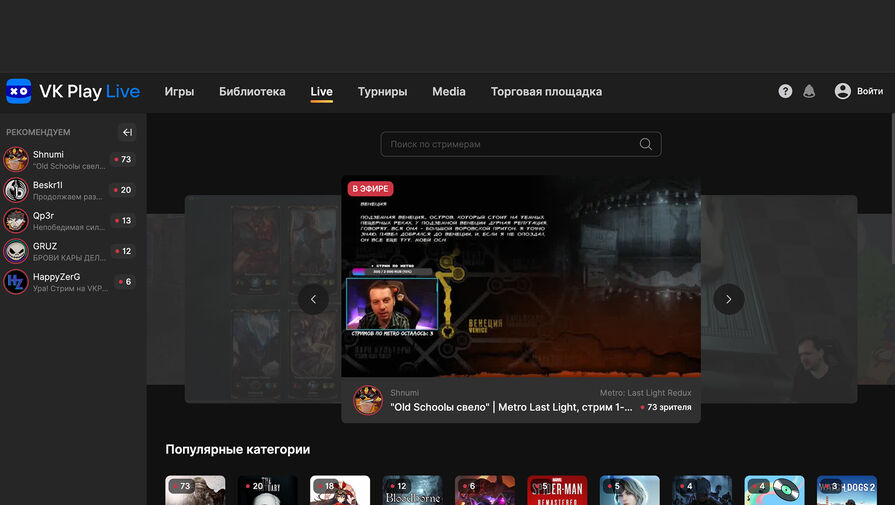
Task: Open stream title "Old Schoolы свело"
Action: coord(511,407)
